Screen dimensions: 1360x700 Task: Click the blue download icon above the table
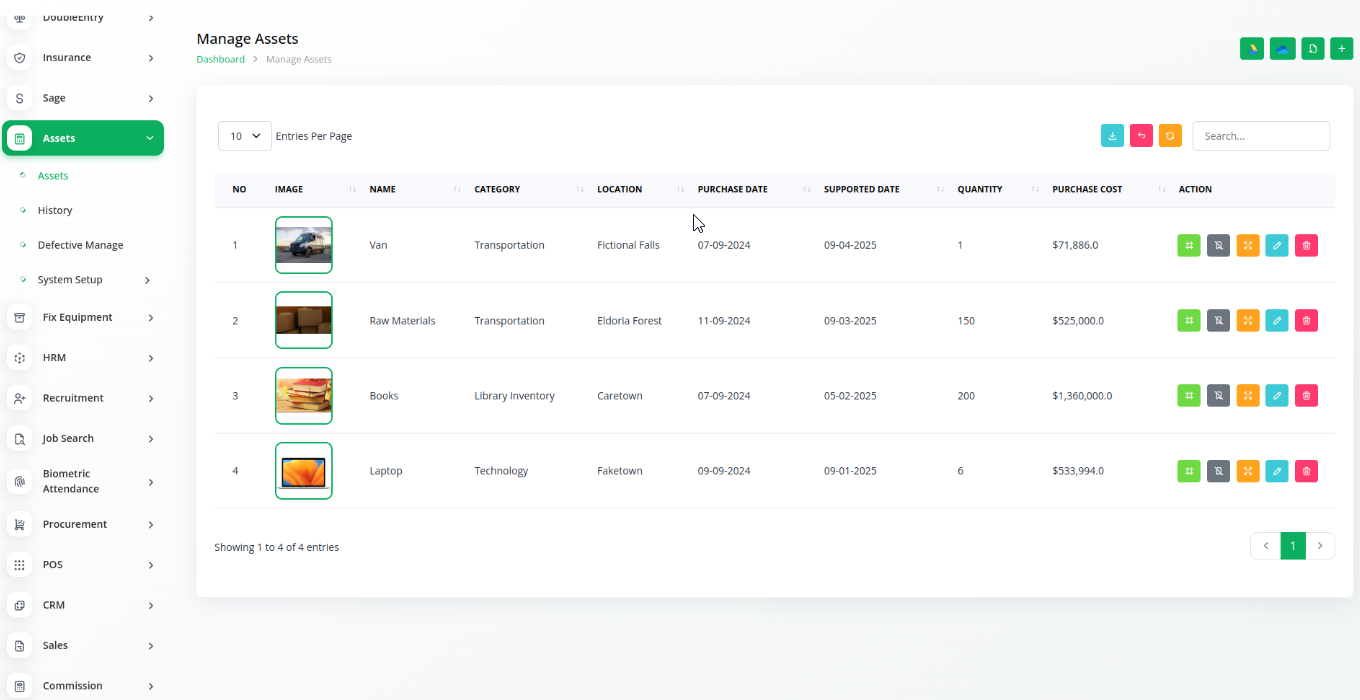point(1112,136)
